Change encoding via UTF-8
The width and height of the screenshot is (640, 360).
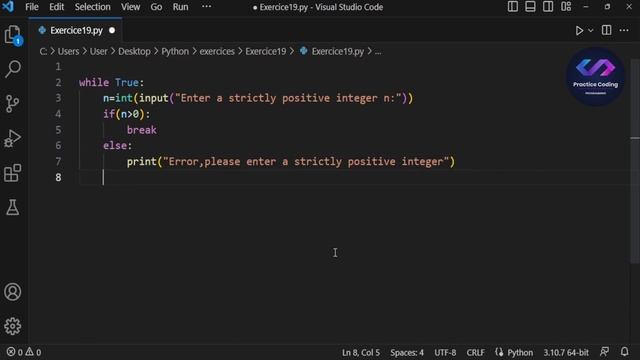coord(445,352)
